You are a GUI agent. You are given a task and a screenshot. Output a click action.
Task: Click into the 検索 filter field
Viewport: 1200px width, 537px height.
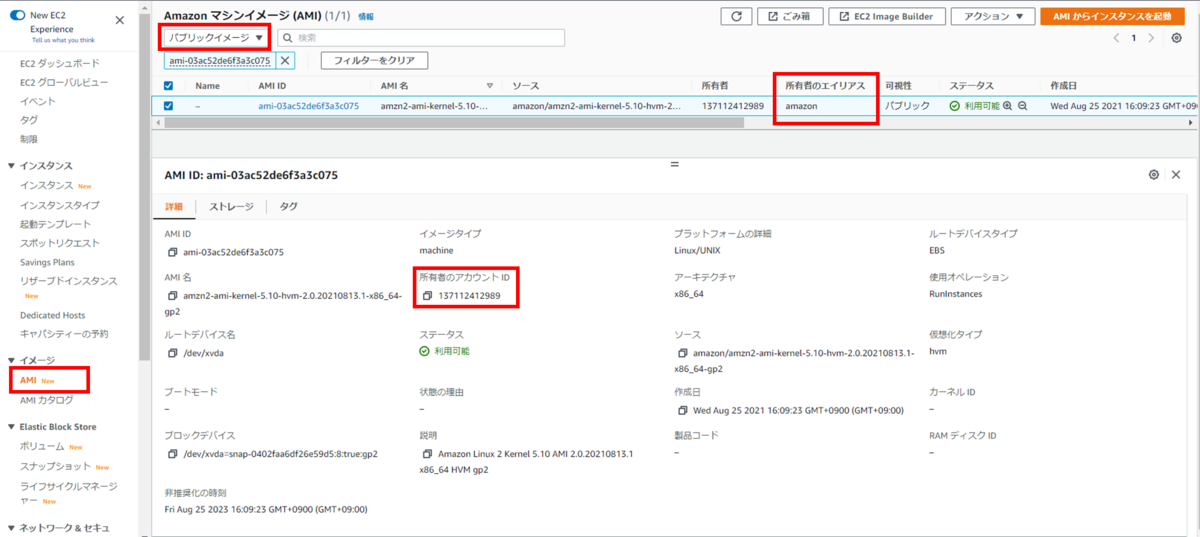(421, 37)
